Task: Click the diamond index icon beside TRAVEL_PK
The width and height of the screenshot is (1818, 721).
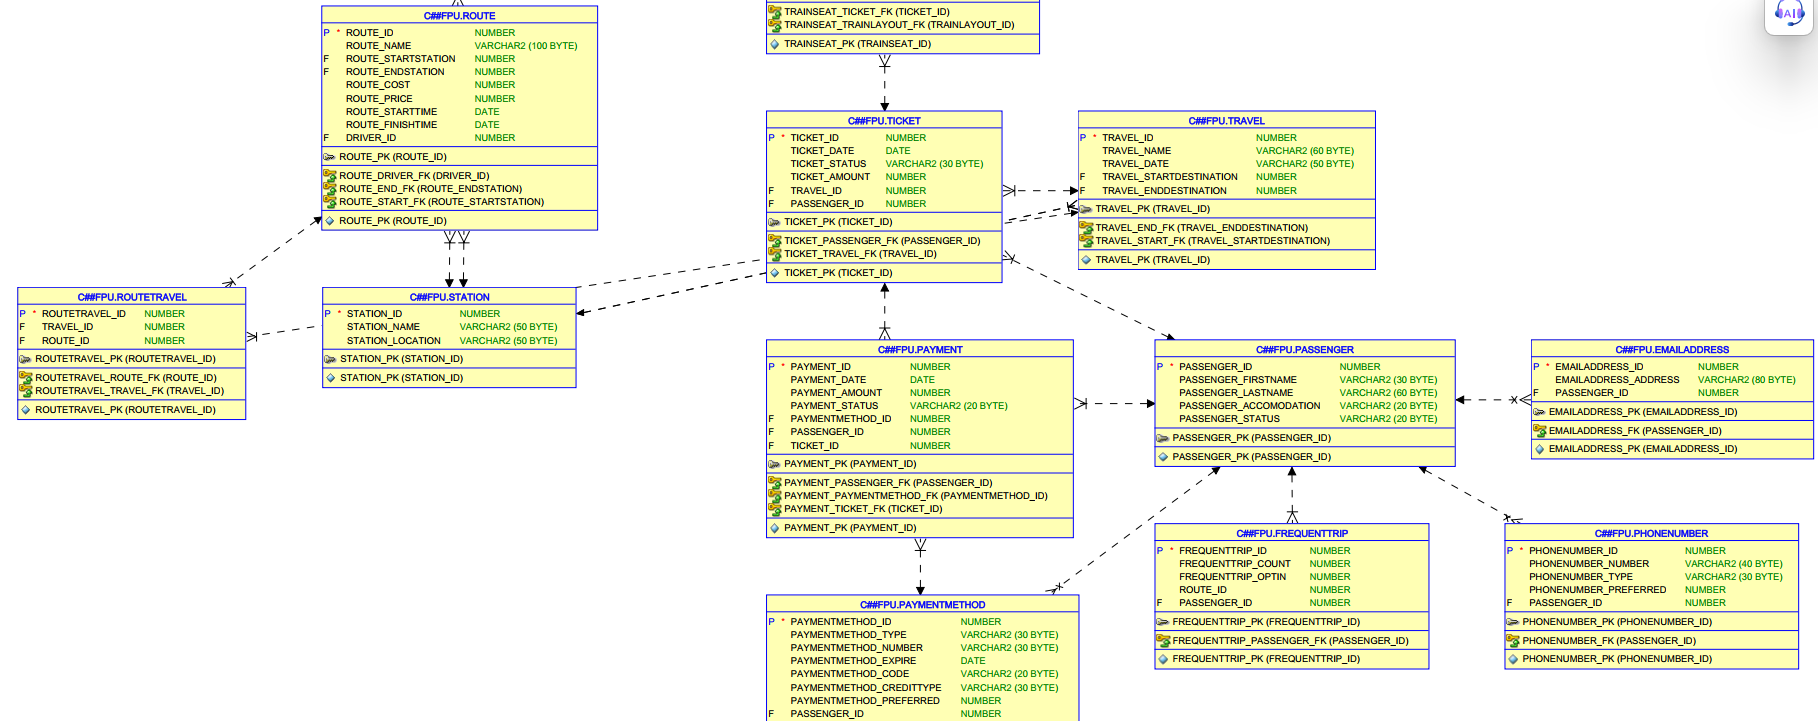Action: (1085, 260)
